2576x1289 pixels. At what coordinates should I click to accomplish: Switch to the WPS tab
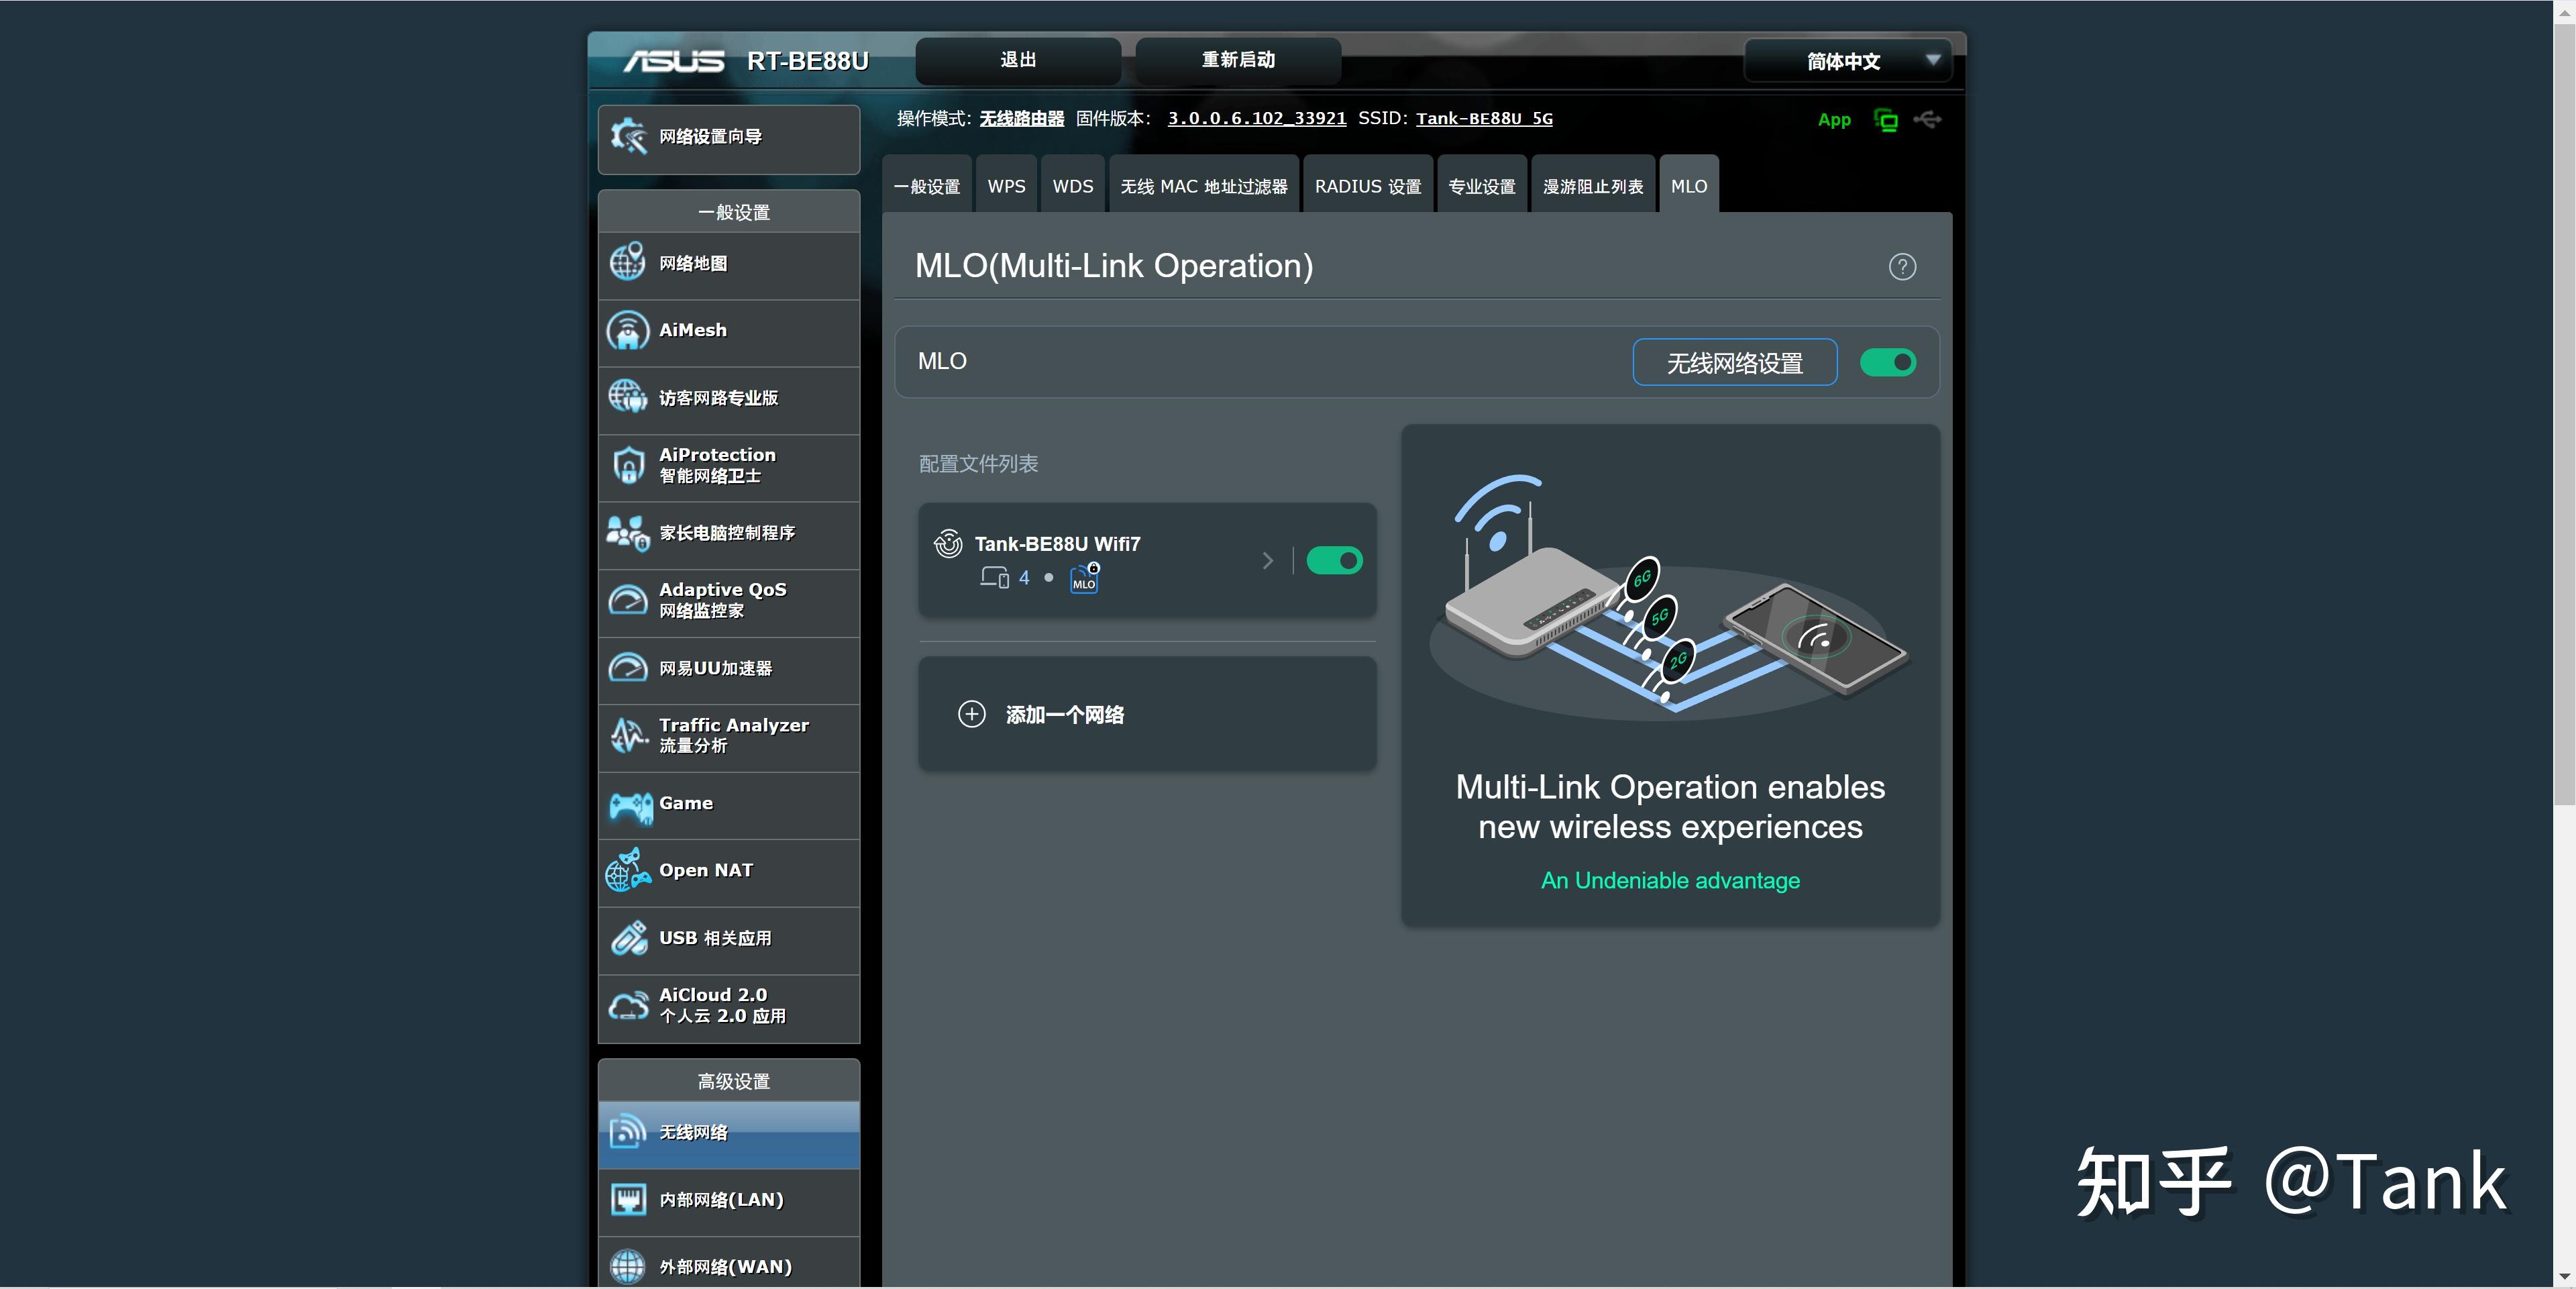[1006, 187]
